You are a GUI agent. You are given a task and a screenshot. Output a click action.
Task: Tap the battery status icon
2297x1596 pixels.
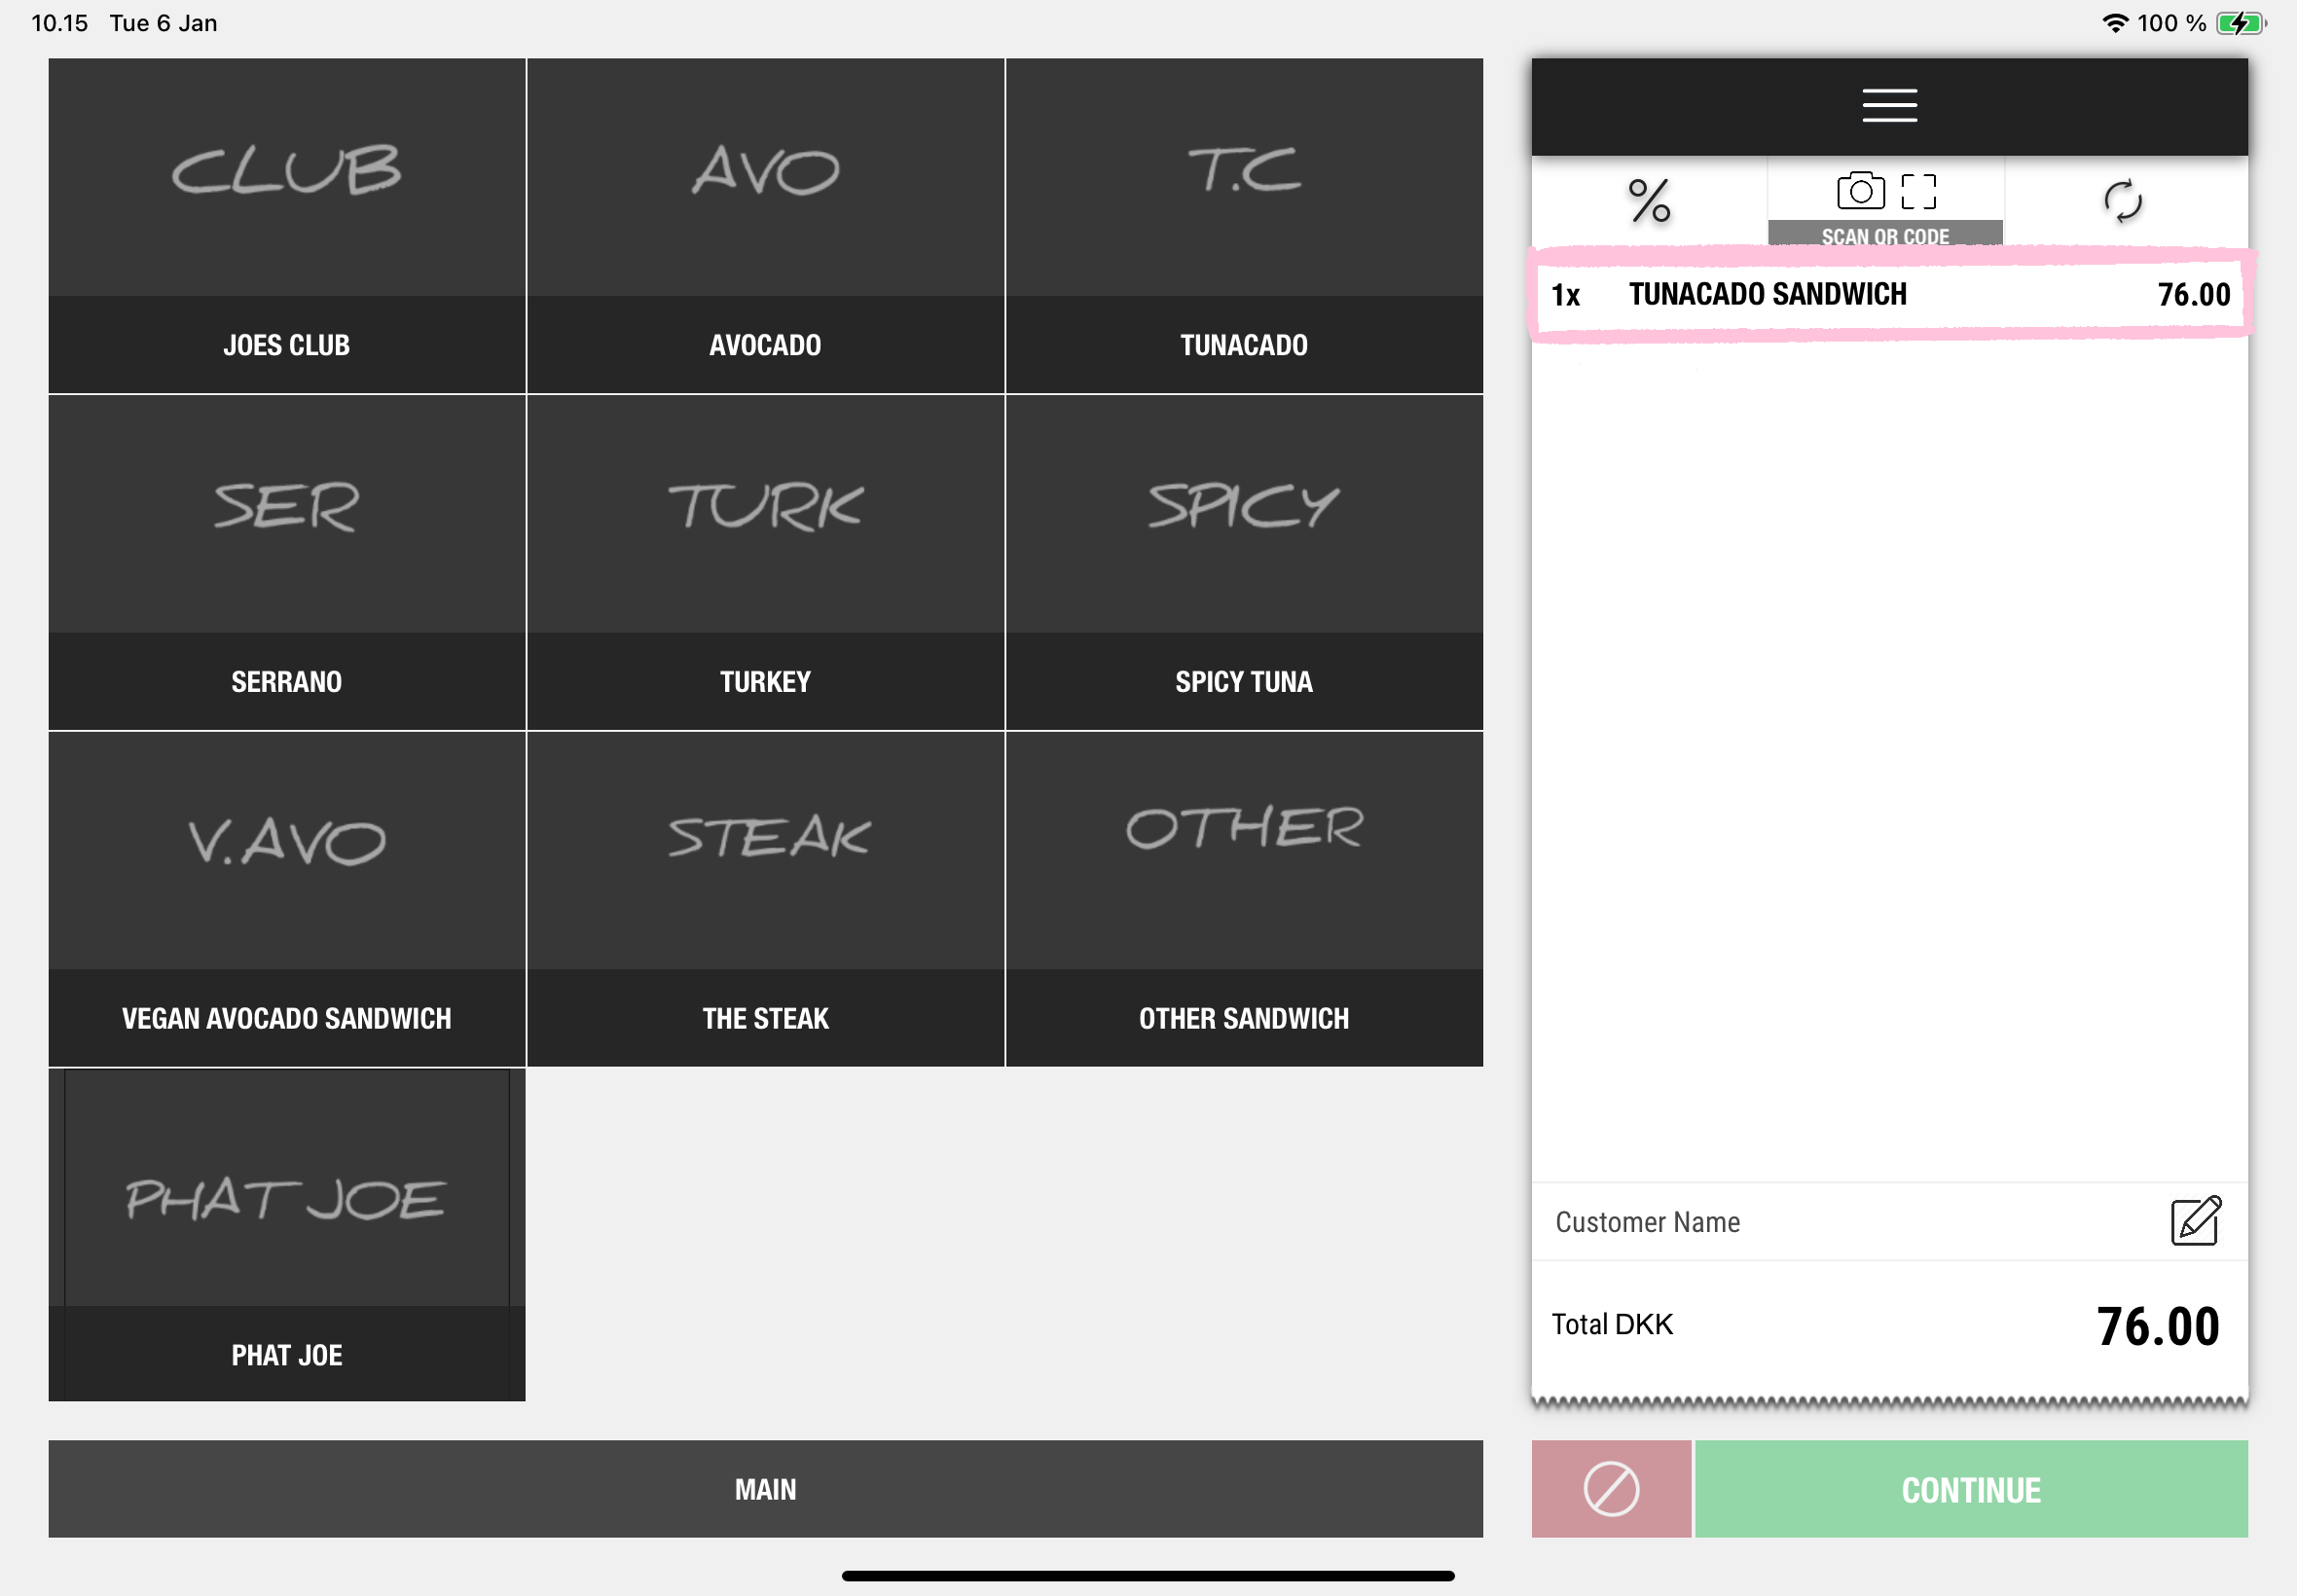(x=2239, y=23)
